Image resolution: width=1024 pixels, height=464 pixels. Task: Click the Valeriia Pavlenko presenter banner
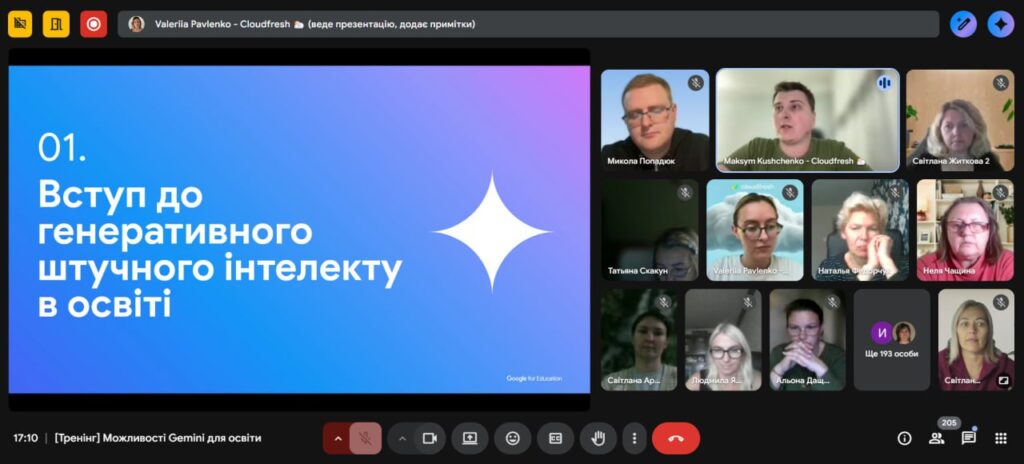[x=528, y=24]
